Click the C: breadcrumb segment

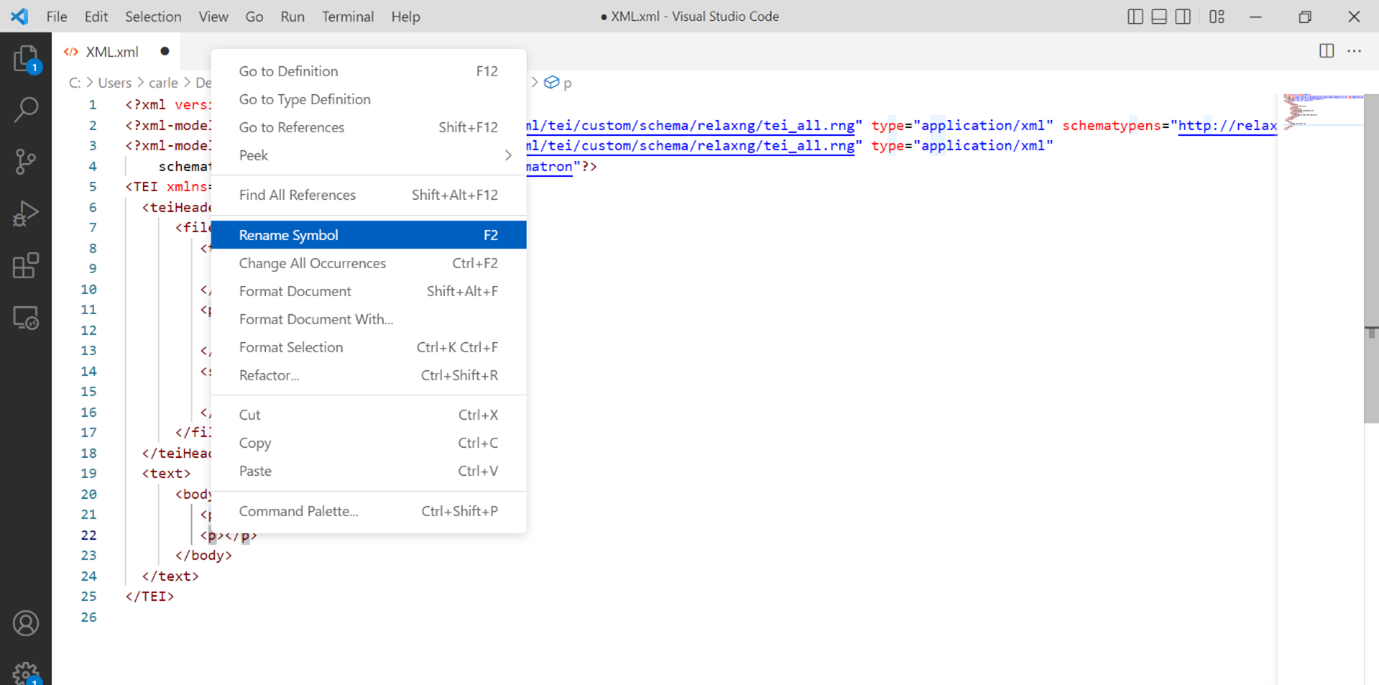[74, 83]
